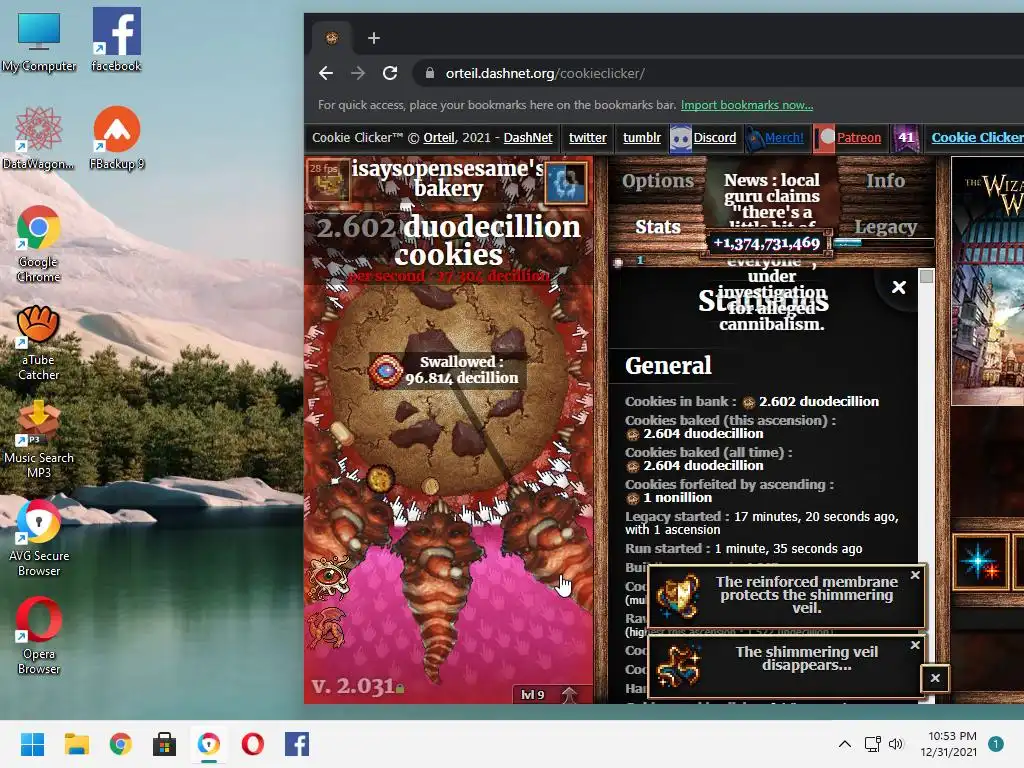Open the facebook desktop shortcut
The height and width of the screenshot is (768, 1024).
pos(116,39)
